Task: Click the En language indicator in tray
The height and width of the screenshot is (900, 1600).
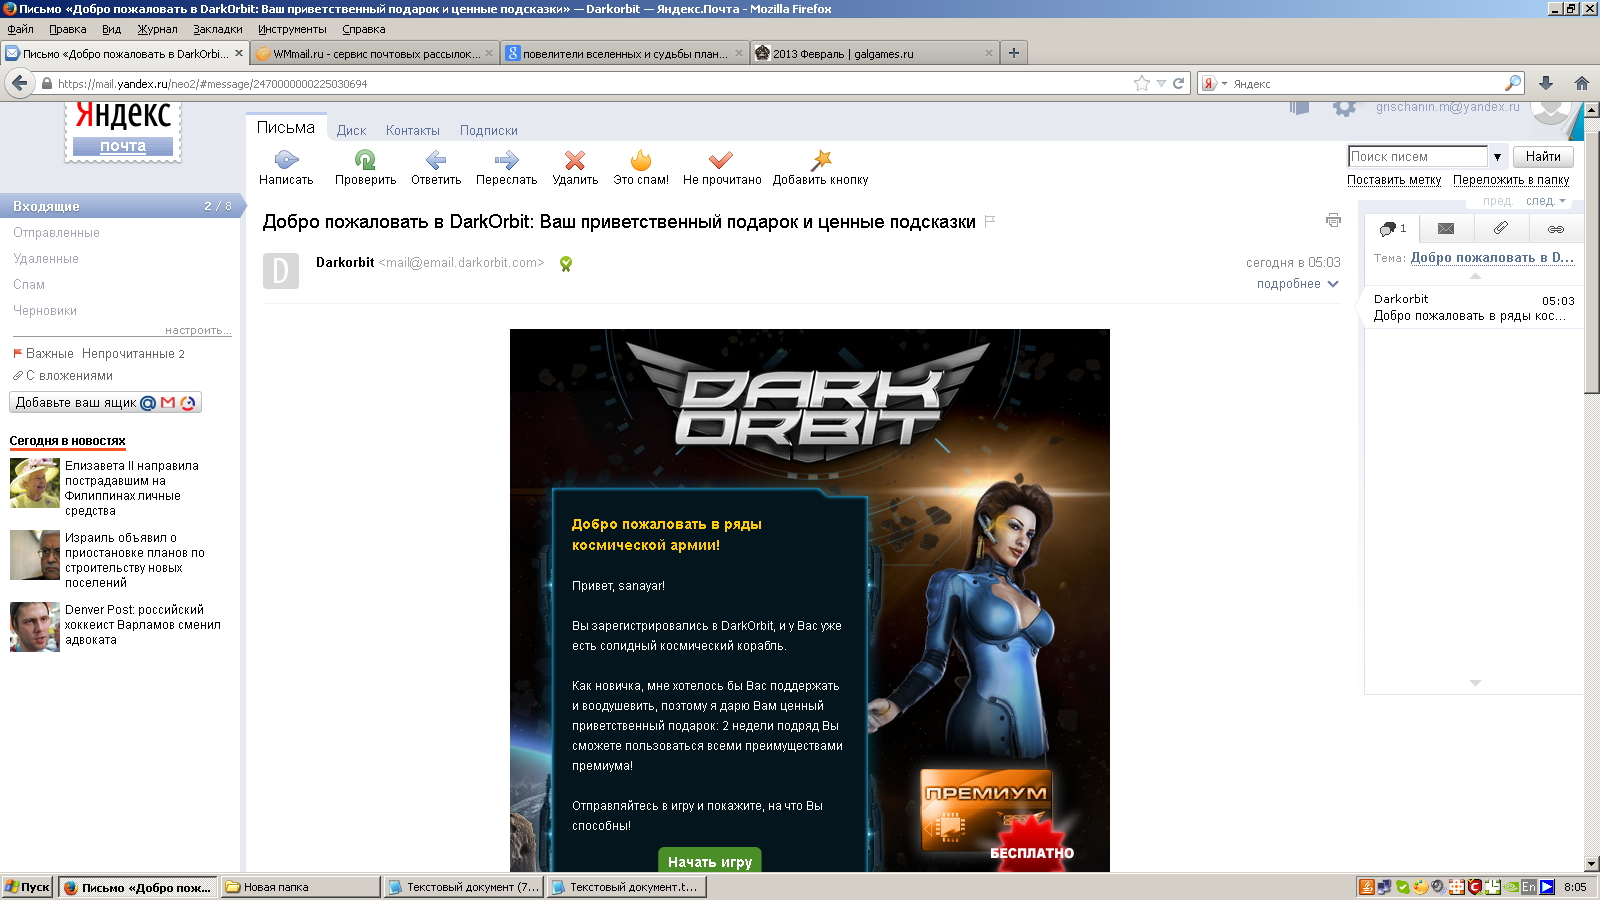Action: (x=1529, y=887)
